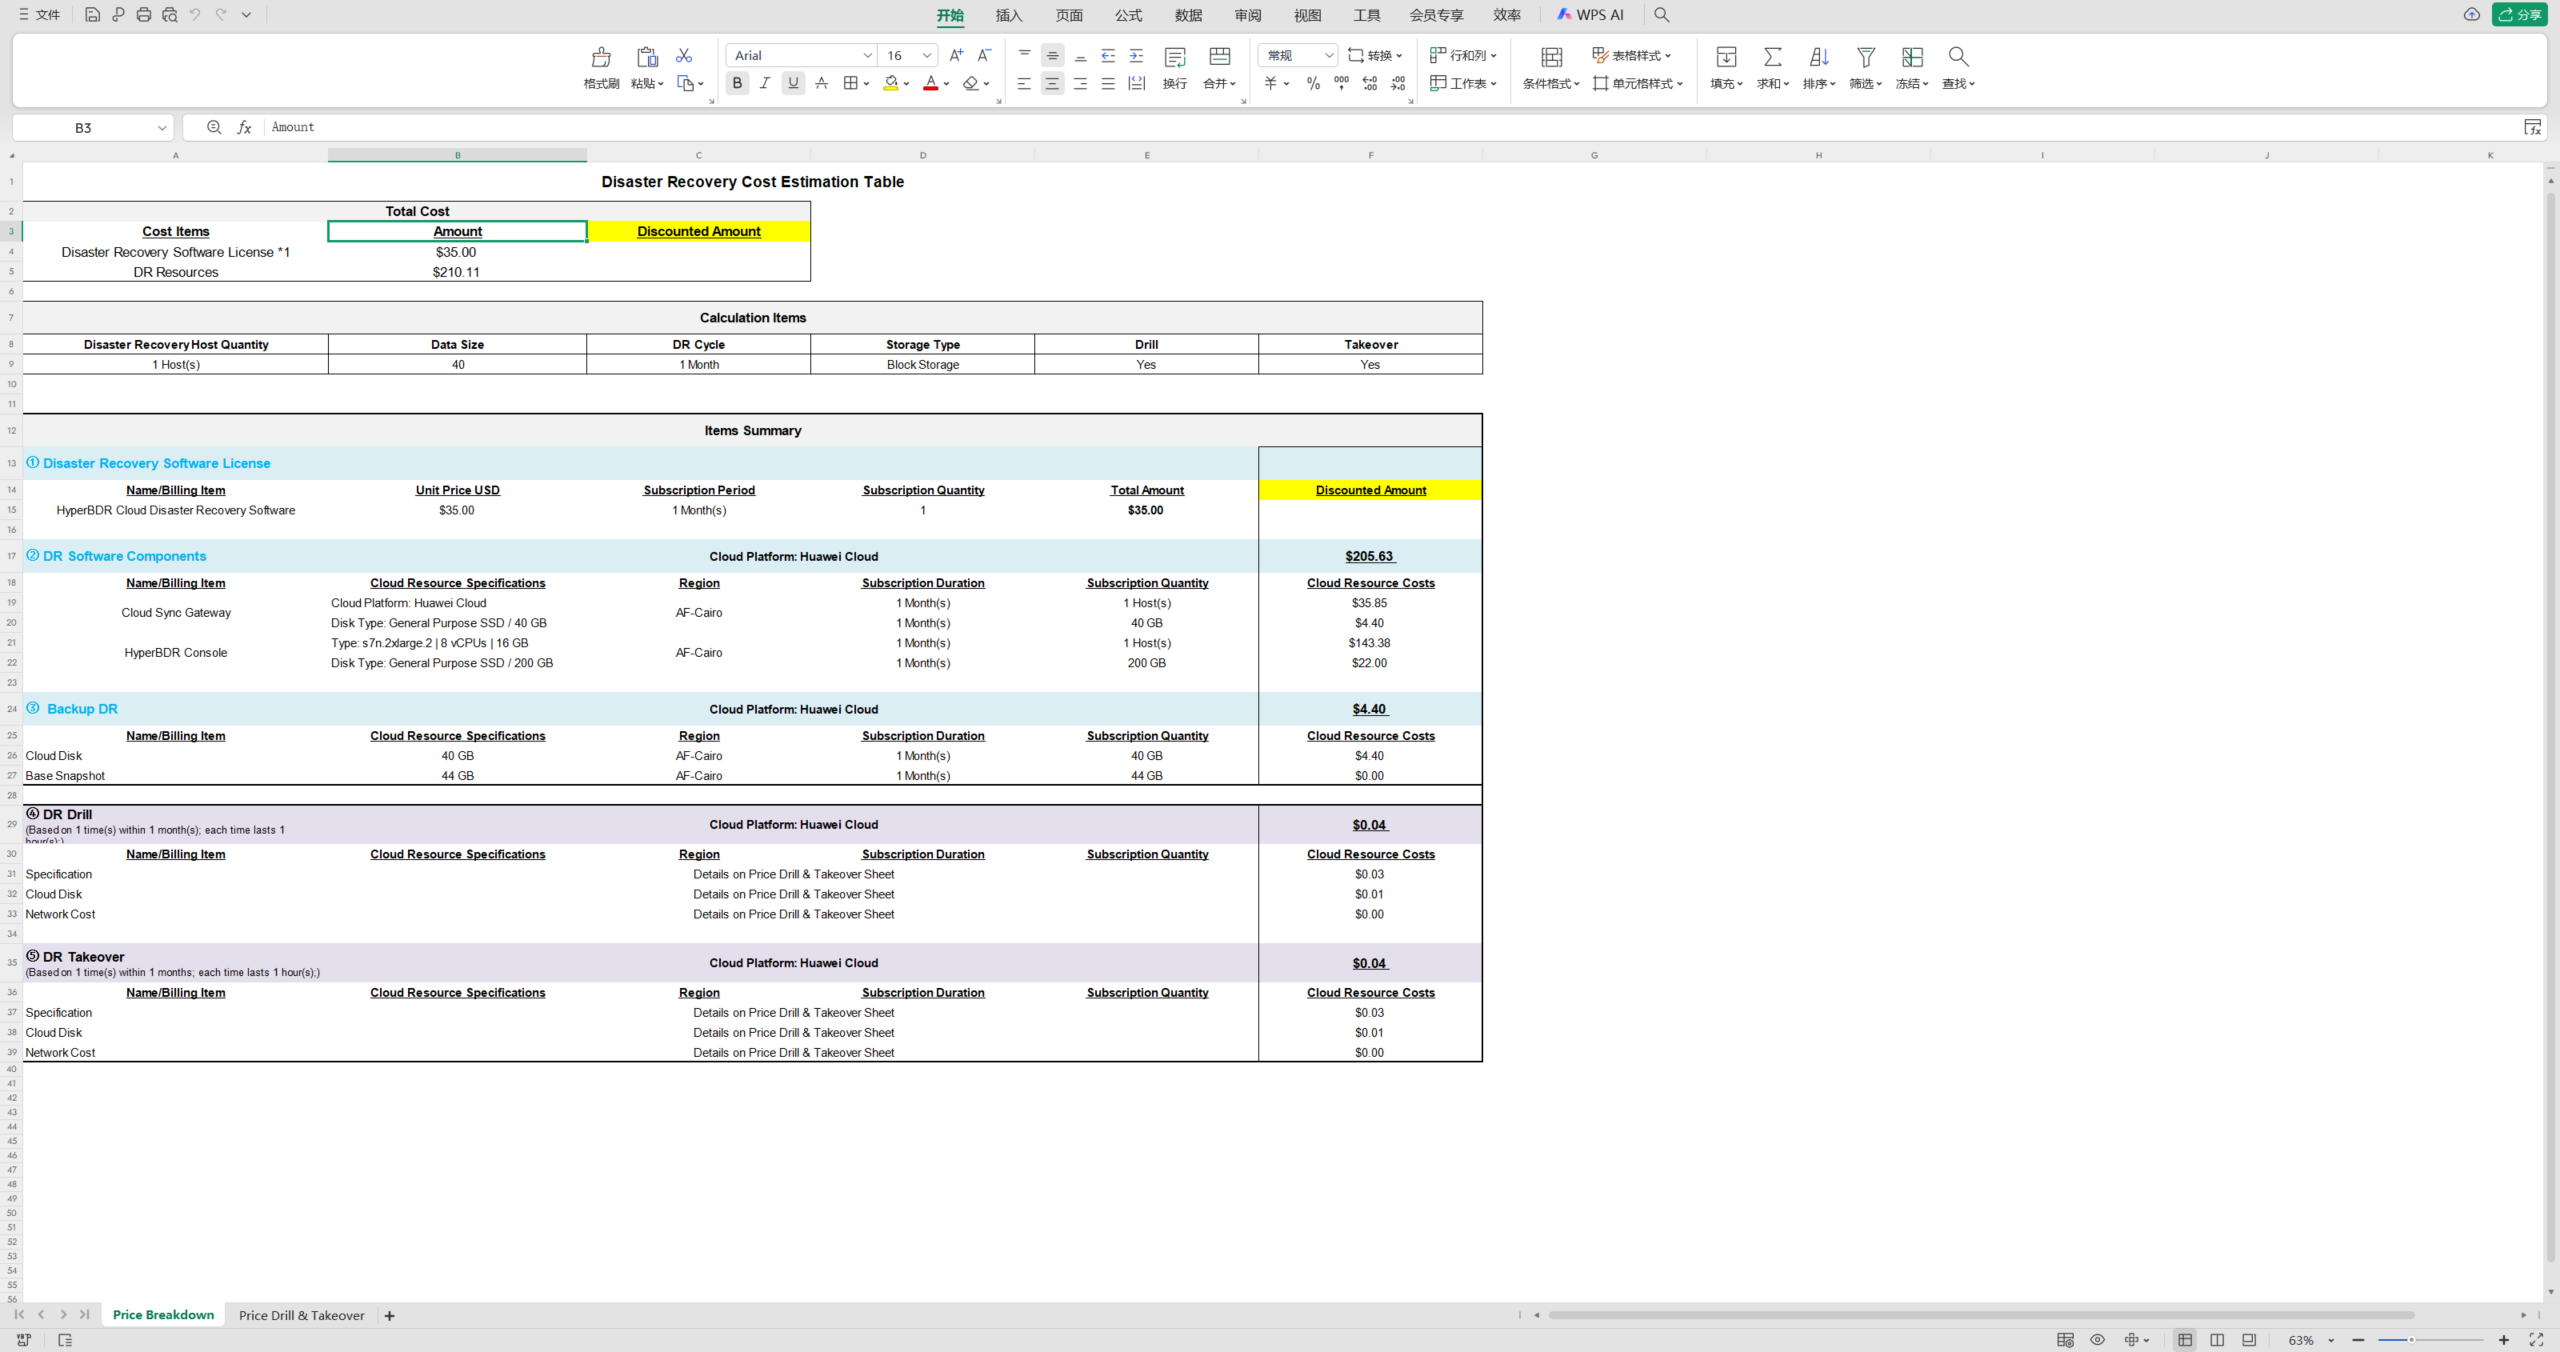
Task: Switch to Price Drill & Takeover sheet
Action: click(x=302, y=1315)
